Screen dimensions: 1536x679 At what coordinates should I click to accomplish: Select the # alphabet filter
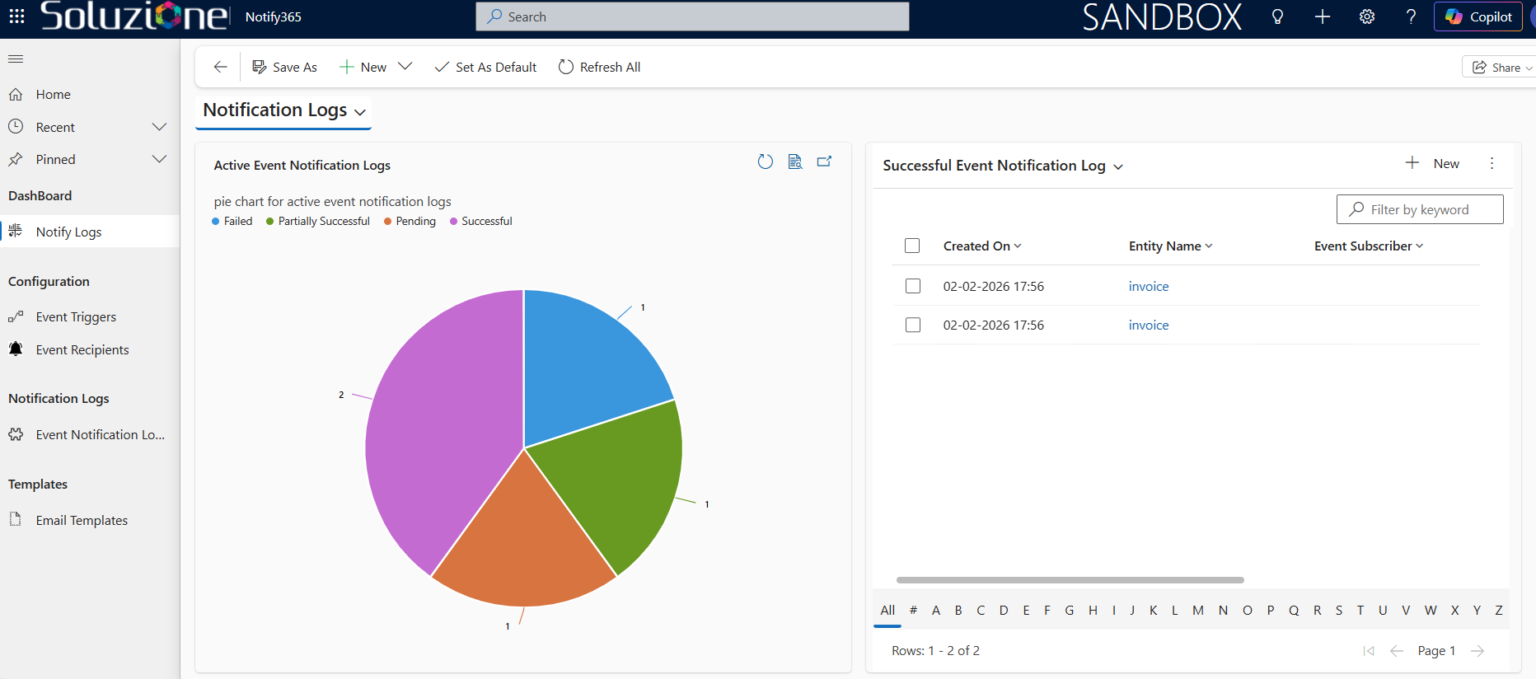tap(913, 610)
